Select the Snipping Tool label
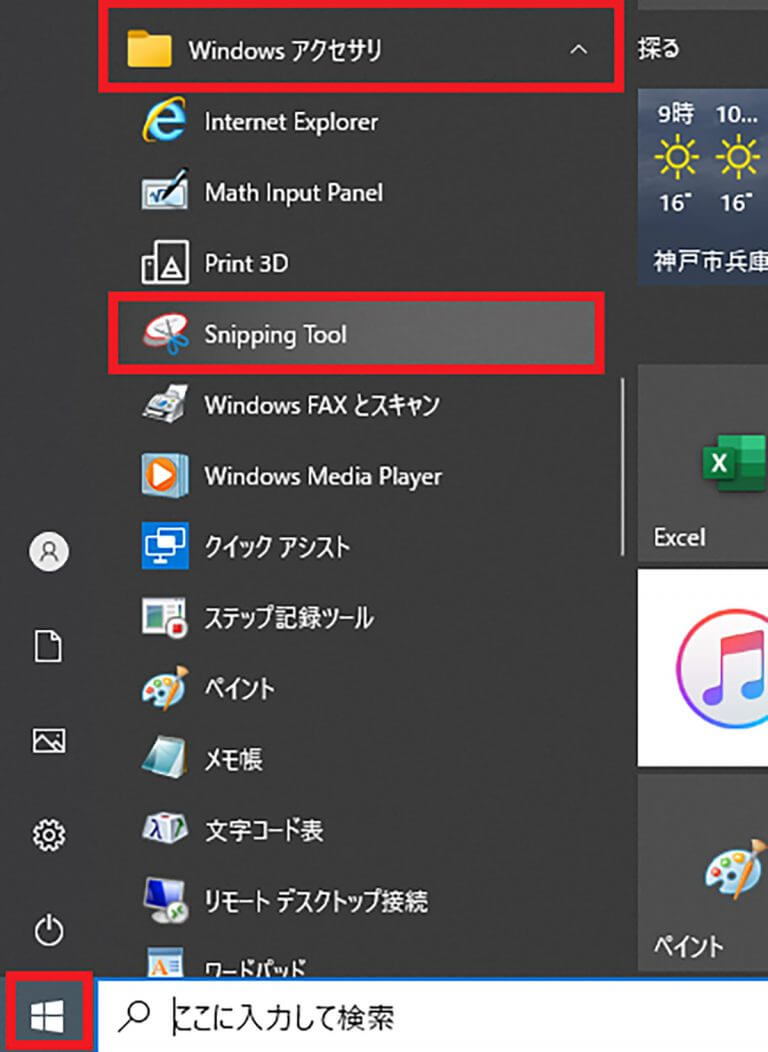 pos(275,335)
